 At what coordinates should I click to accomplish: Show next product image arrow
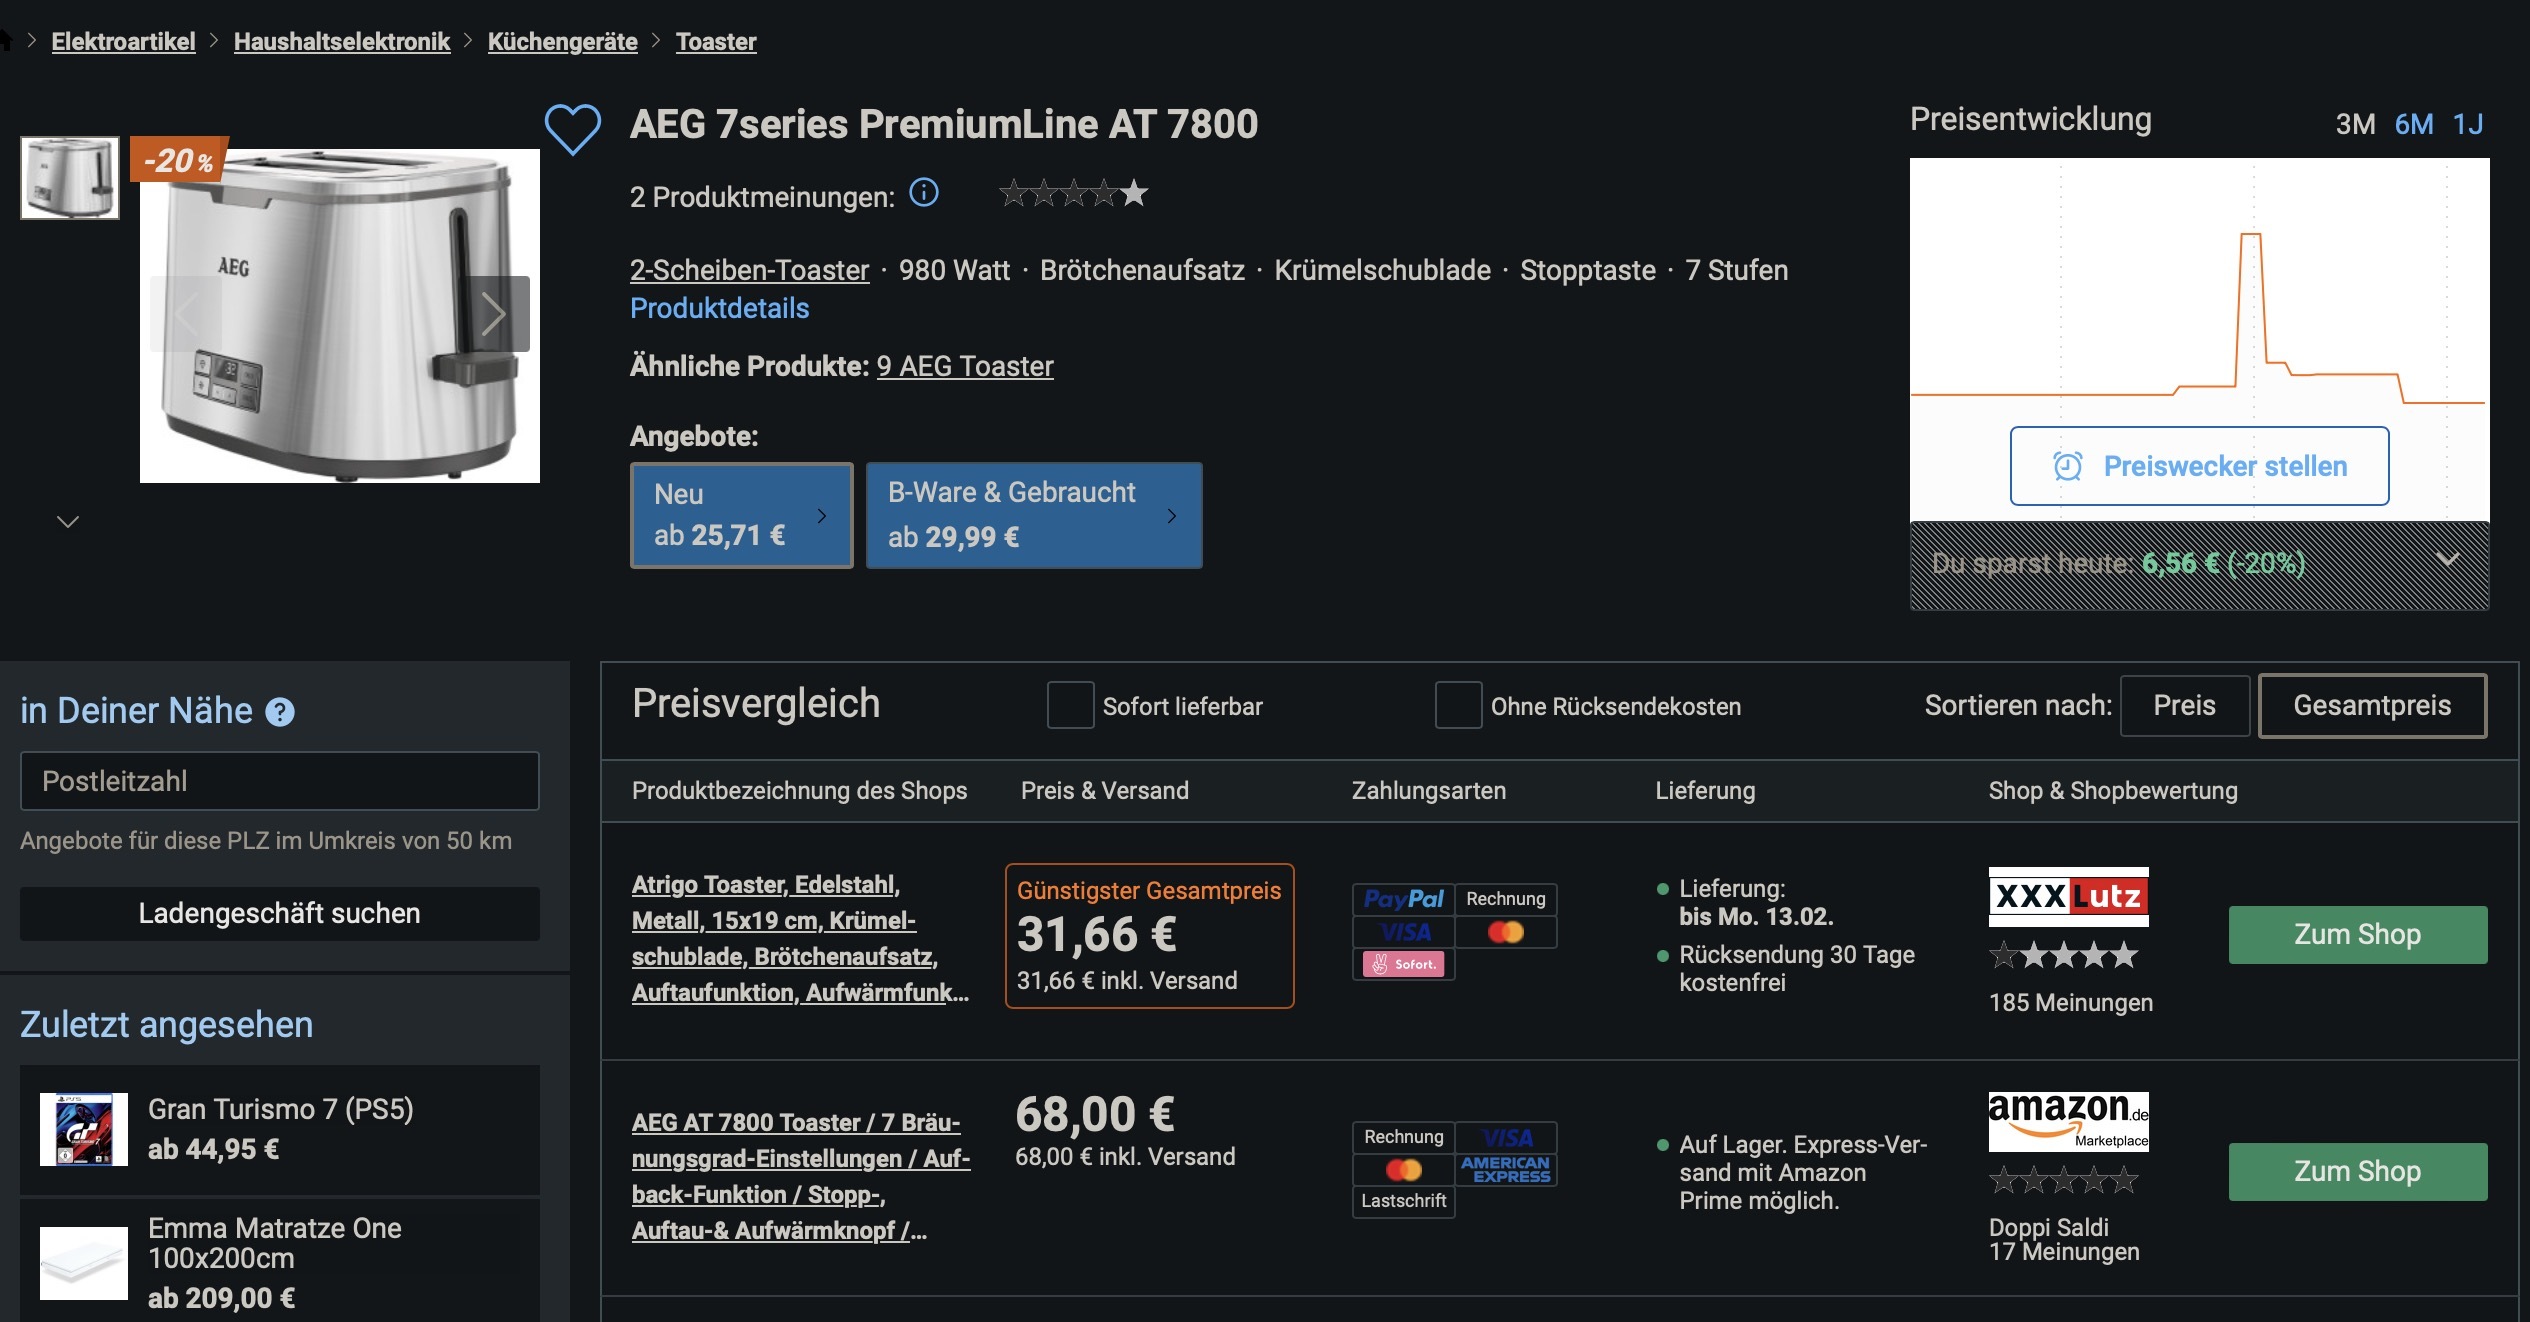pos(493,314)
